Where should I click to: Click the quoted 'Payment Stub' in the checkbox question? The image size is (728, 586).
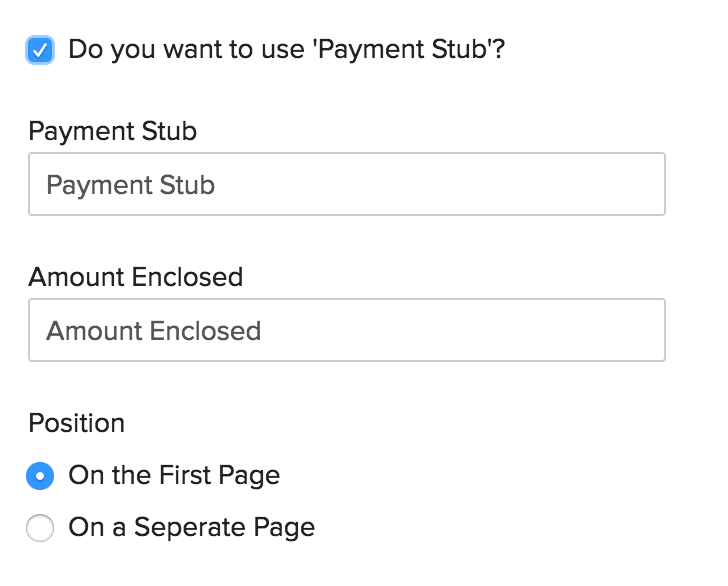click(405, 50)
